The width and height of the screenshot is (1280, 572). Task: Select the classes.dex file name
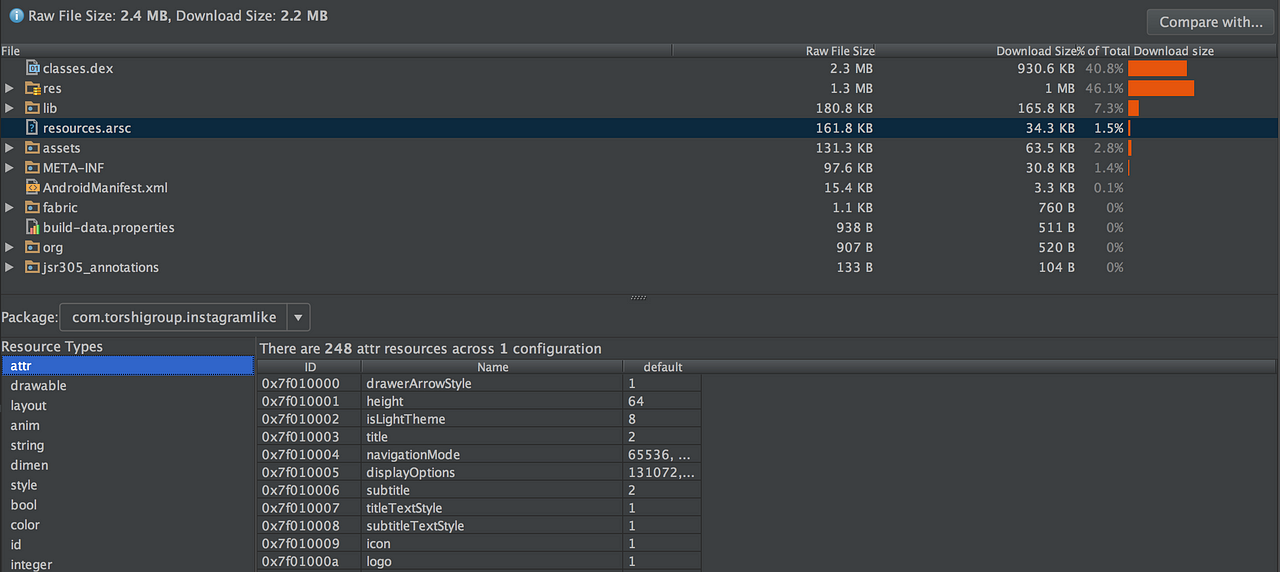(x=78, y=69)
